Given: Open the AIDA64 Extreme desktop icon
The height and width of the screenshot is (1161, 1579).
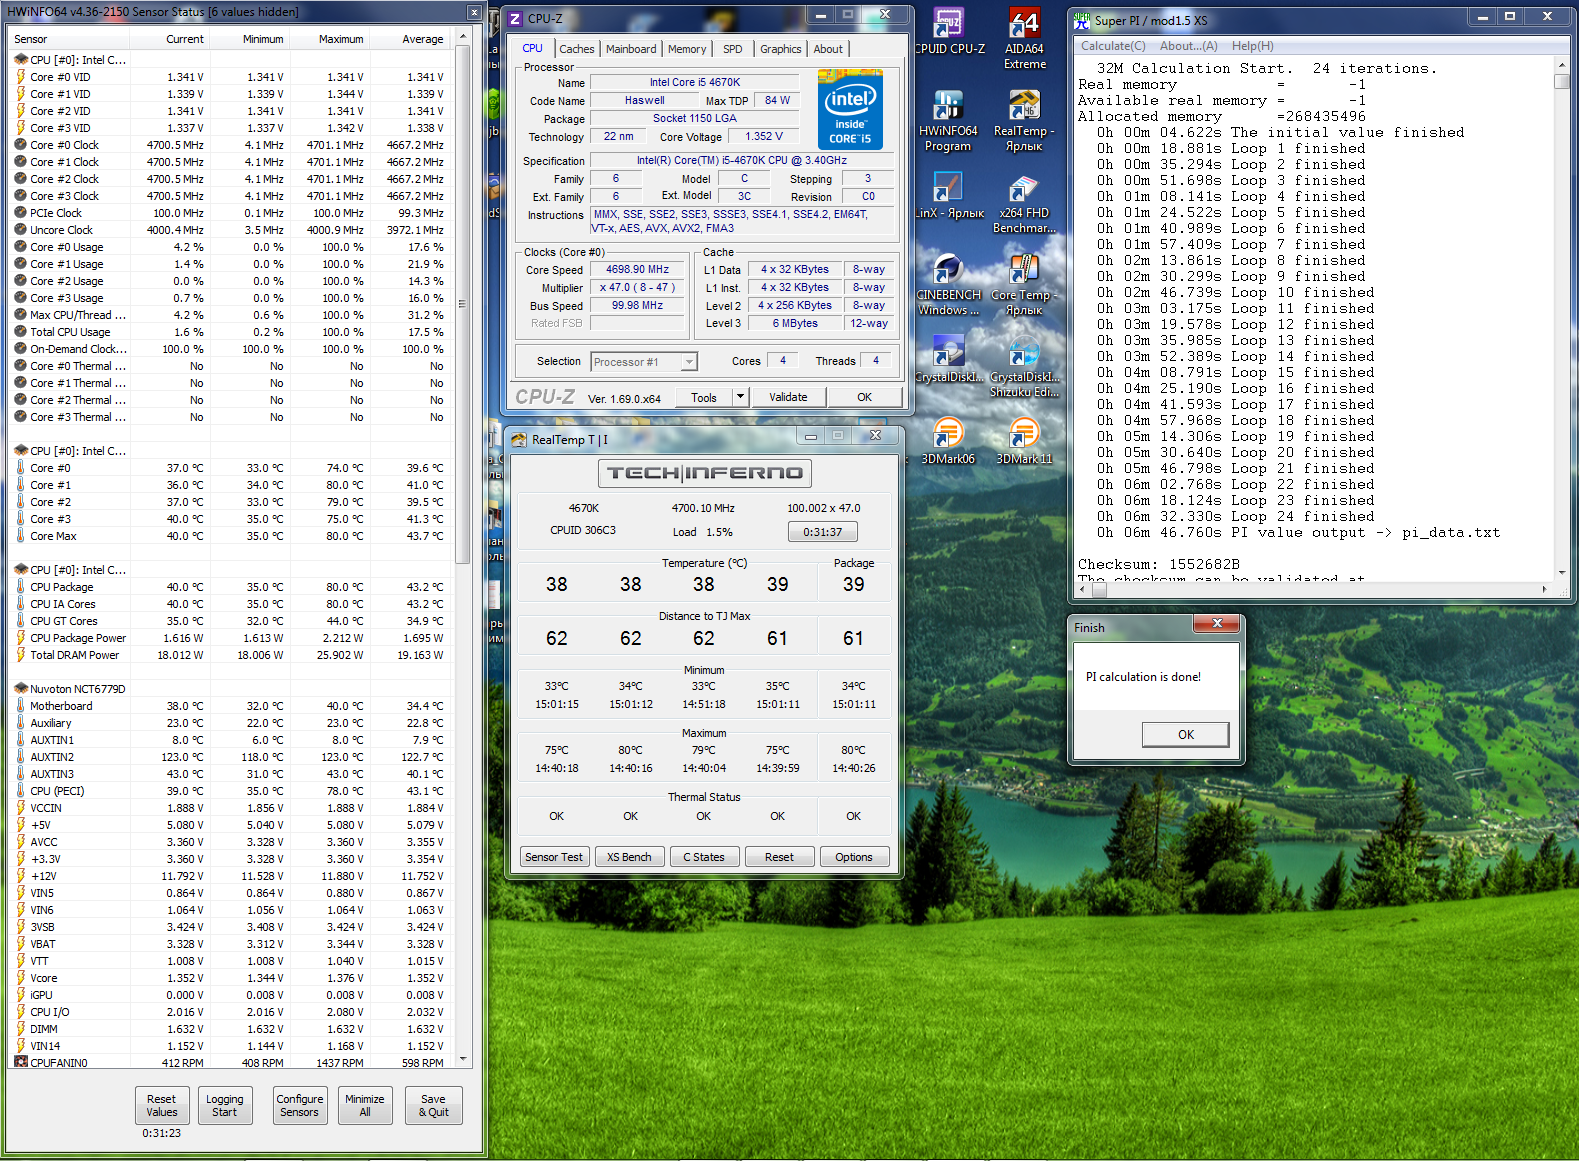Looking at the screenshot, I should click(1024, 39).
